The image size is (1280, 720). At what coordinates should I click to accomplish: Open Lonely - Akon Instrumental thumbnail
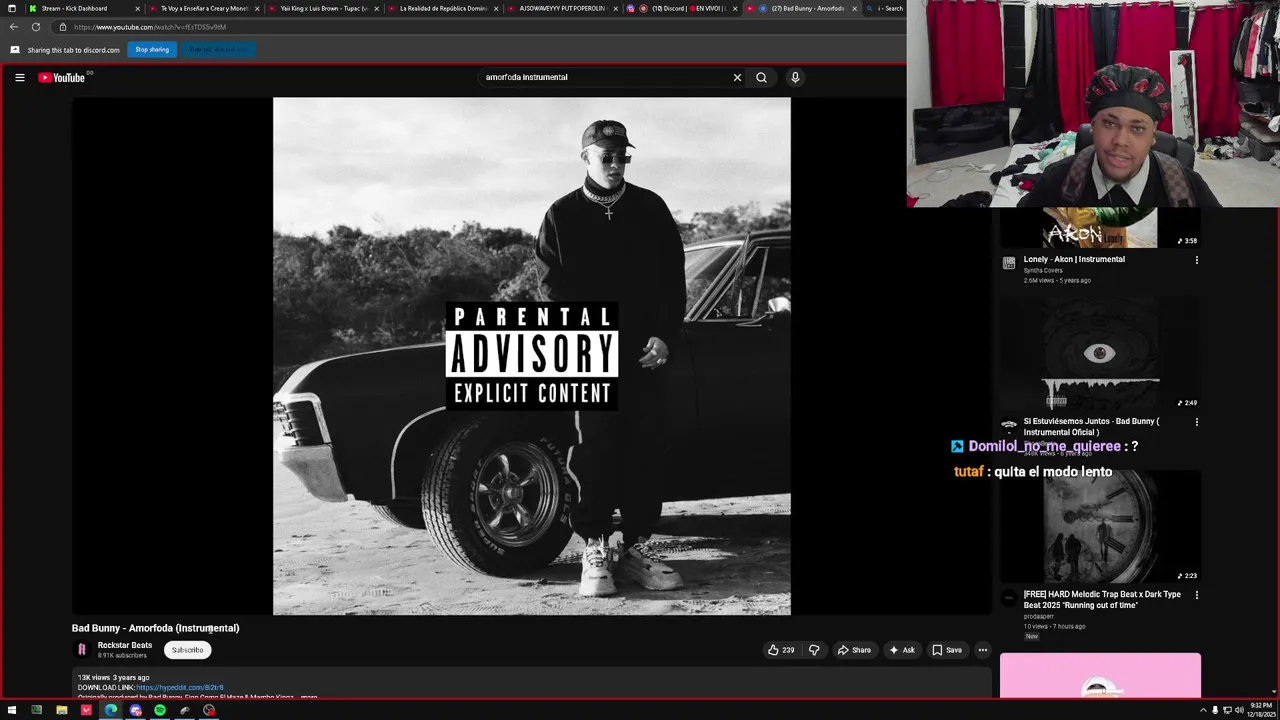tap(1100, 228)
